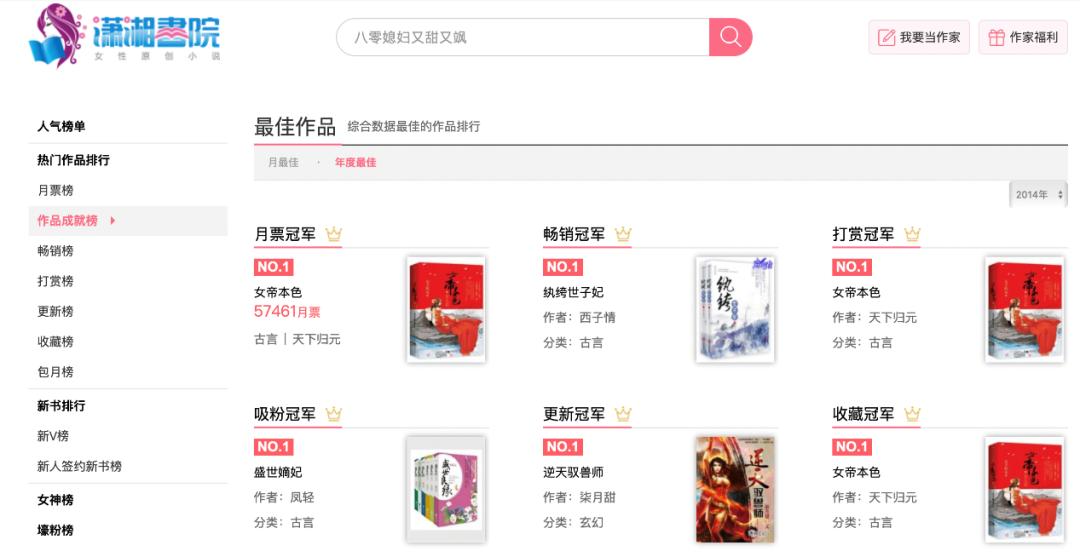Image resolution: width=1080 pixels, height=557 pixels.
Task: Click the crown icon beside 更新冠军
Action: coord(623,414)
